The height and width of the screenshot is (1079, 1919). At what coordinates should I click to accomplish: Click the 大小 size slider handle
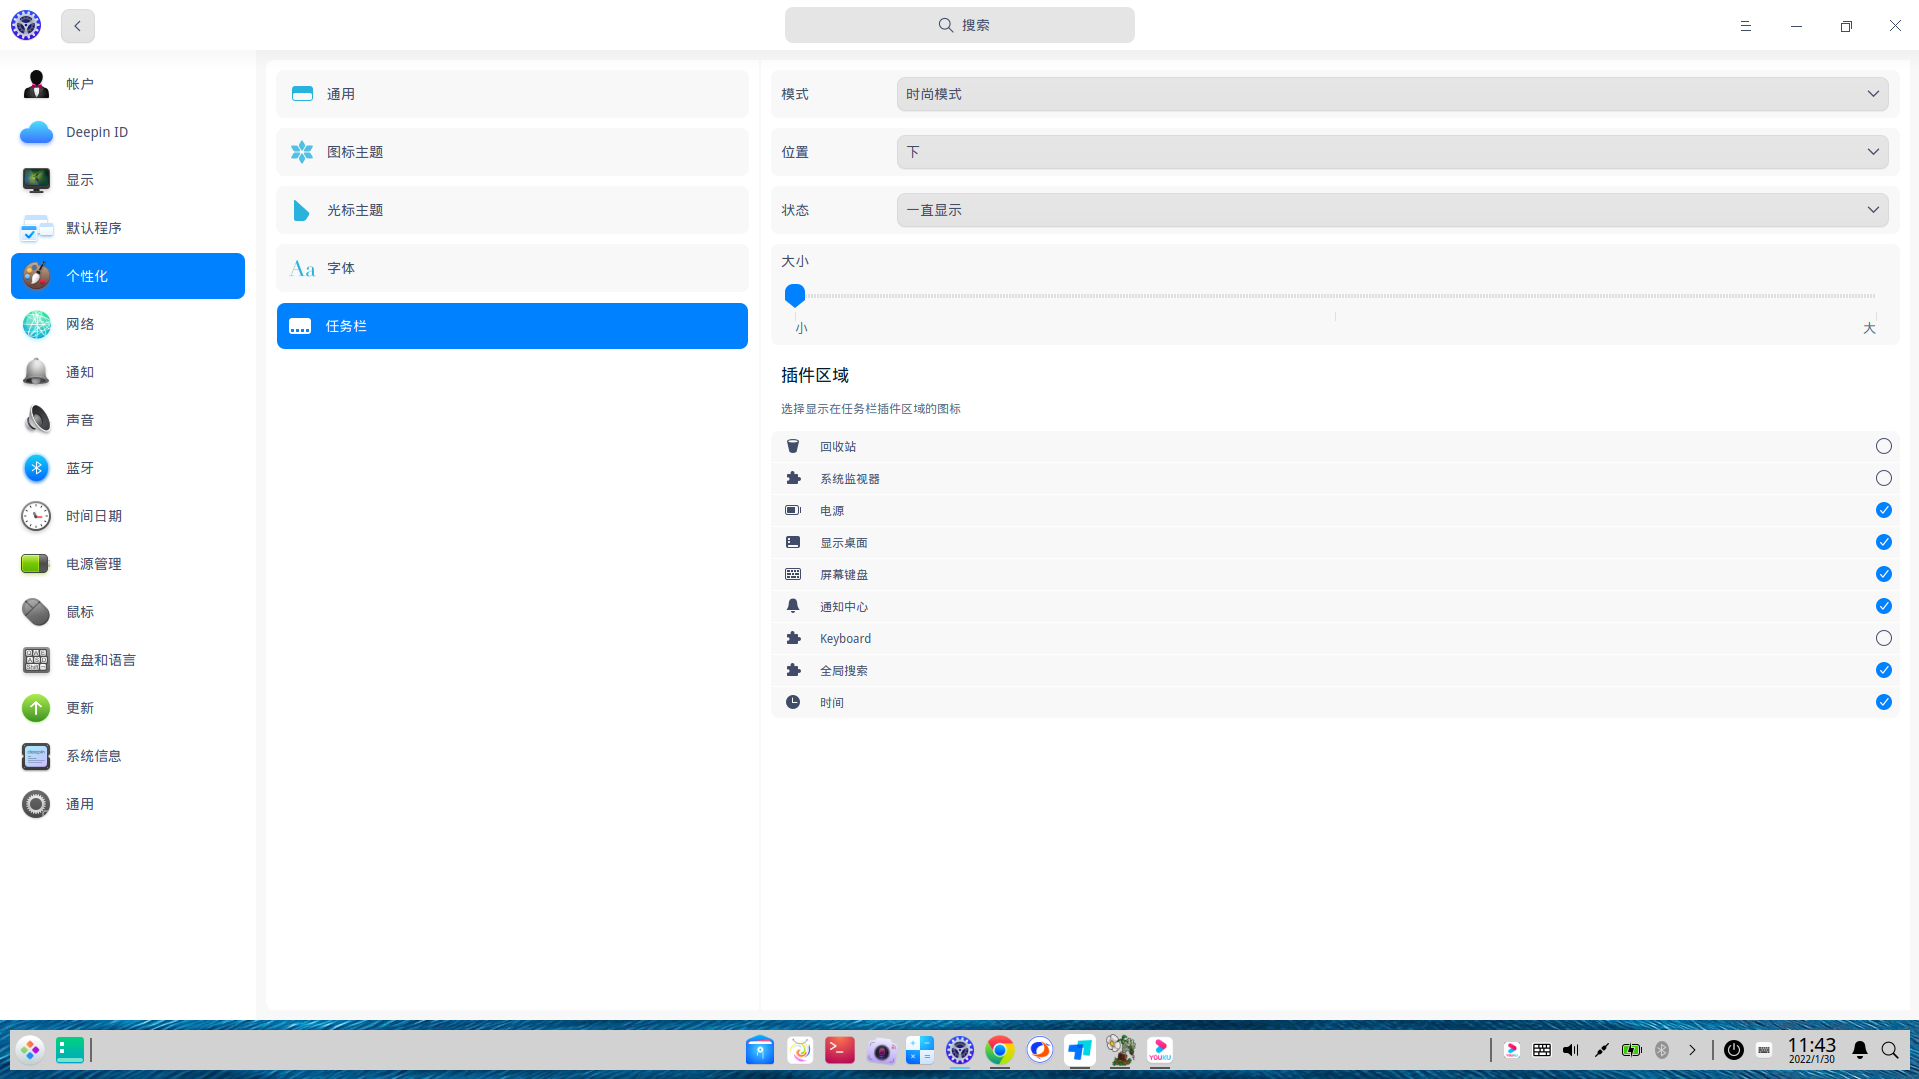point(795,295)
